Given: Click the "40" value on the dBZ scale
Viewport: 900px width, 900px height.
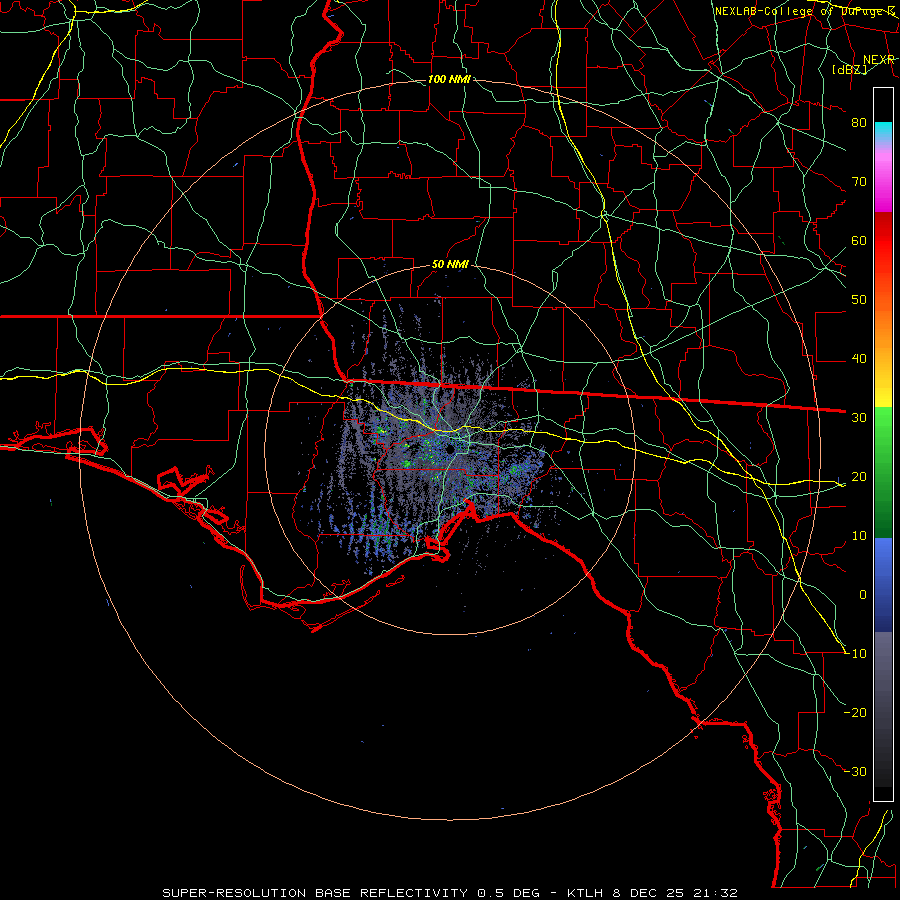Looking at the screenshot, I should tap(859, 358).
